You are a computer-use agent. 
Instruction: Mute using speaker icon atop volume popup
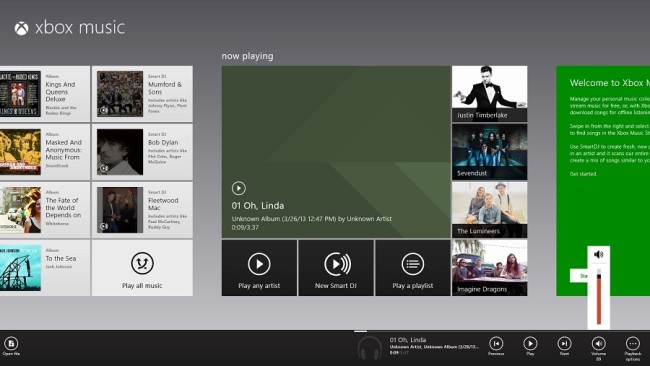click(x=598, y=254)
